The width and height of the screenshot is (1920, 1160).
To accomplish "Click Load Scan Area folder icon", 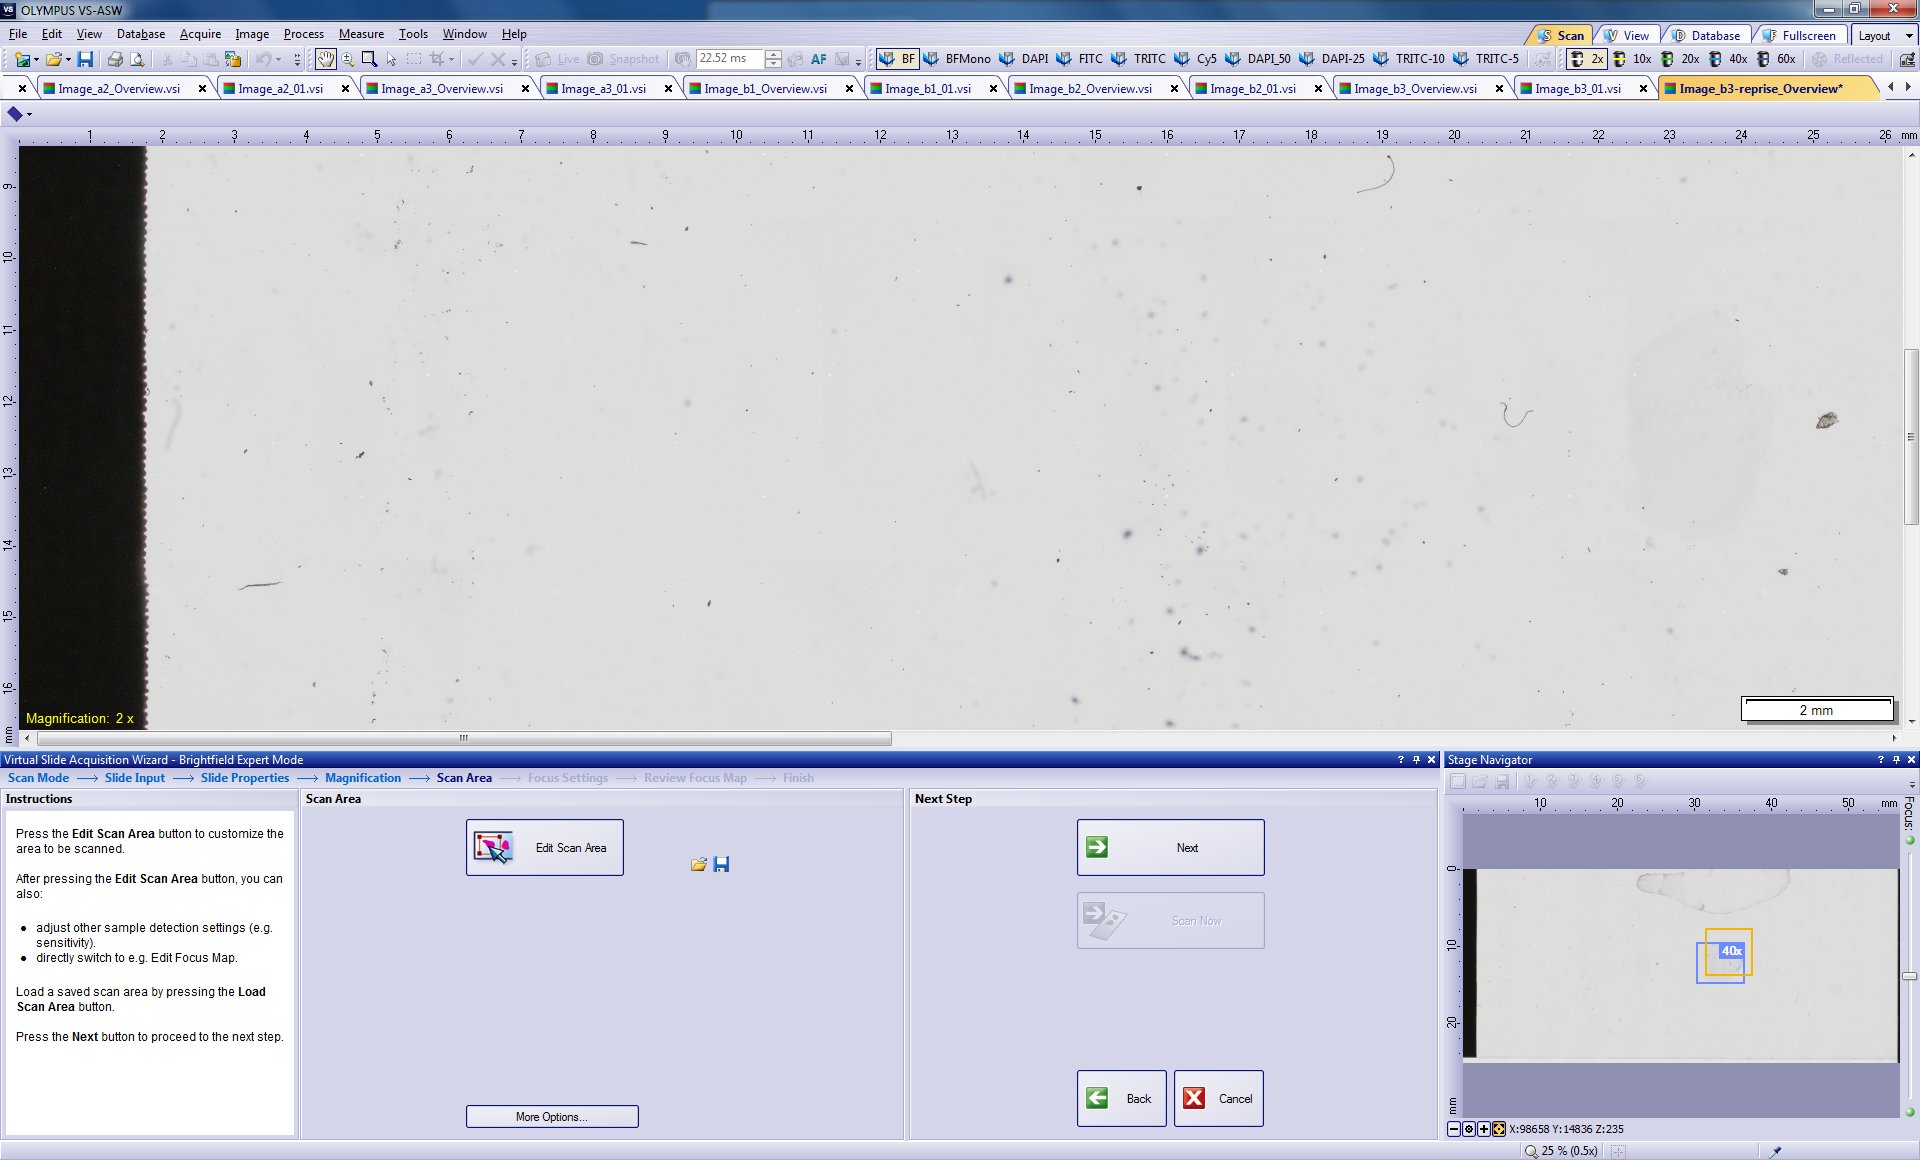I will tap(698, 864).
